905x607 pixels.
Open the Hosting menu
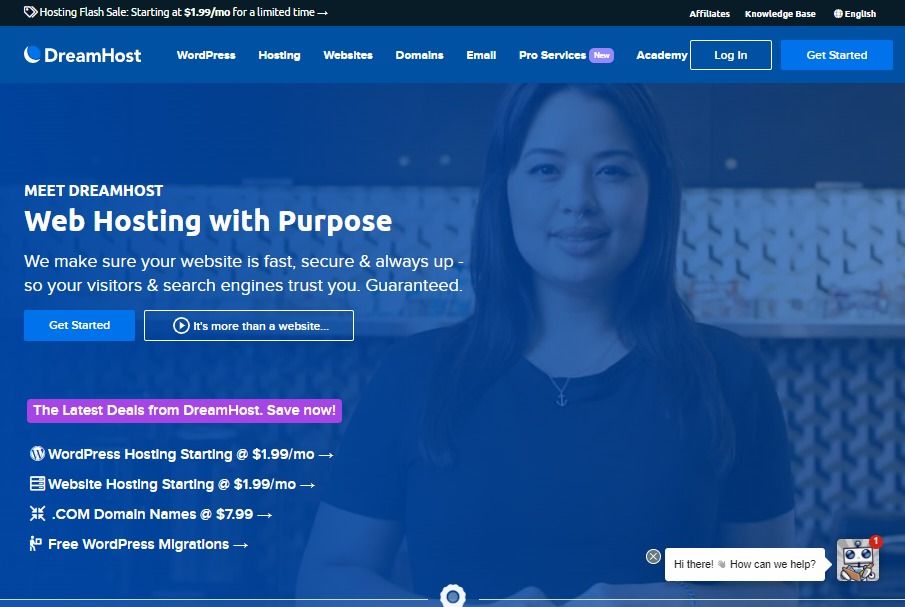click(x=279, y=55)
